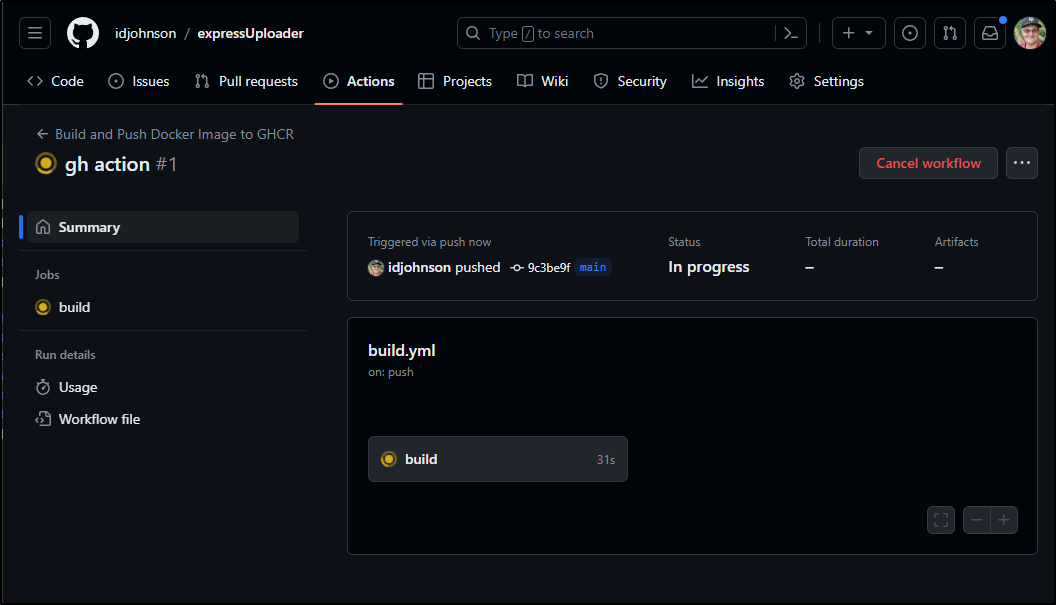Open the hamburger navigation menu
Image resolution: width=1056 pixels, height=605 pixels.
tap(35, 33)
